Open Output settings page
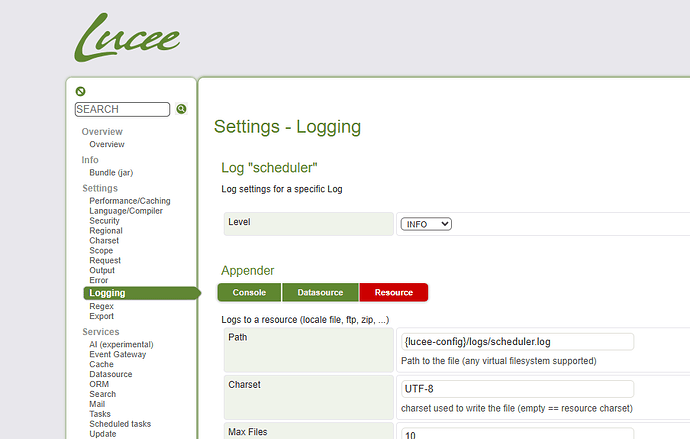 point(102,270)
